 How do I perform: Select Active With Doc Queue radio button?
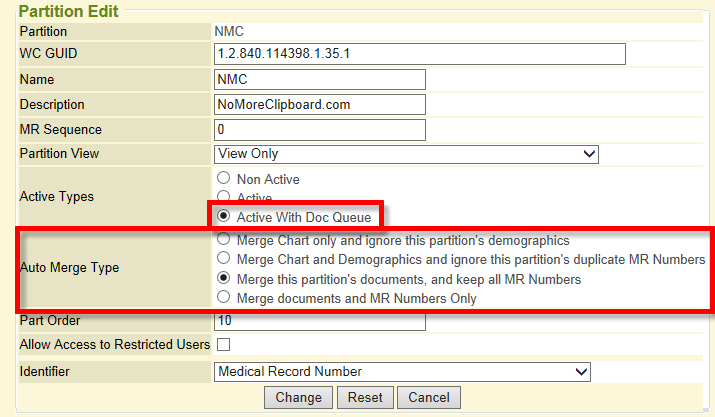pyautogui.click(x=224, y=216)
